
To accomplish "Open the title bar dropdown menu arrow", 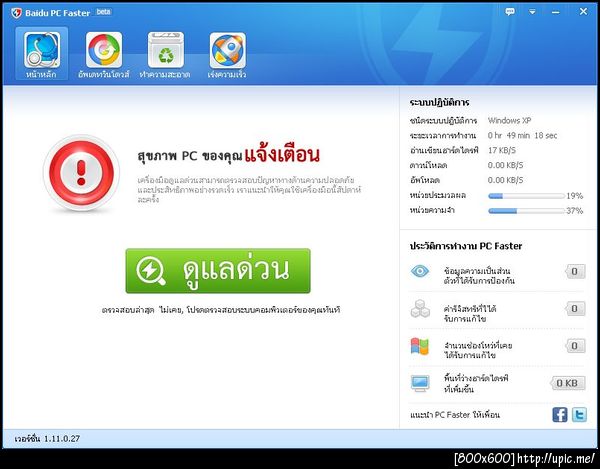I will pyautogui.click(x=532, y=12).
